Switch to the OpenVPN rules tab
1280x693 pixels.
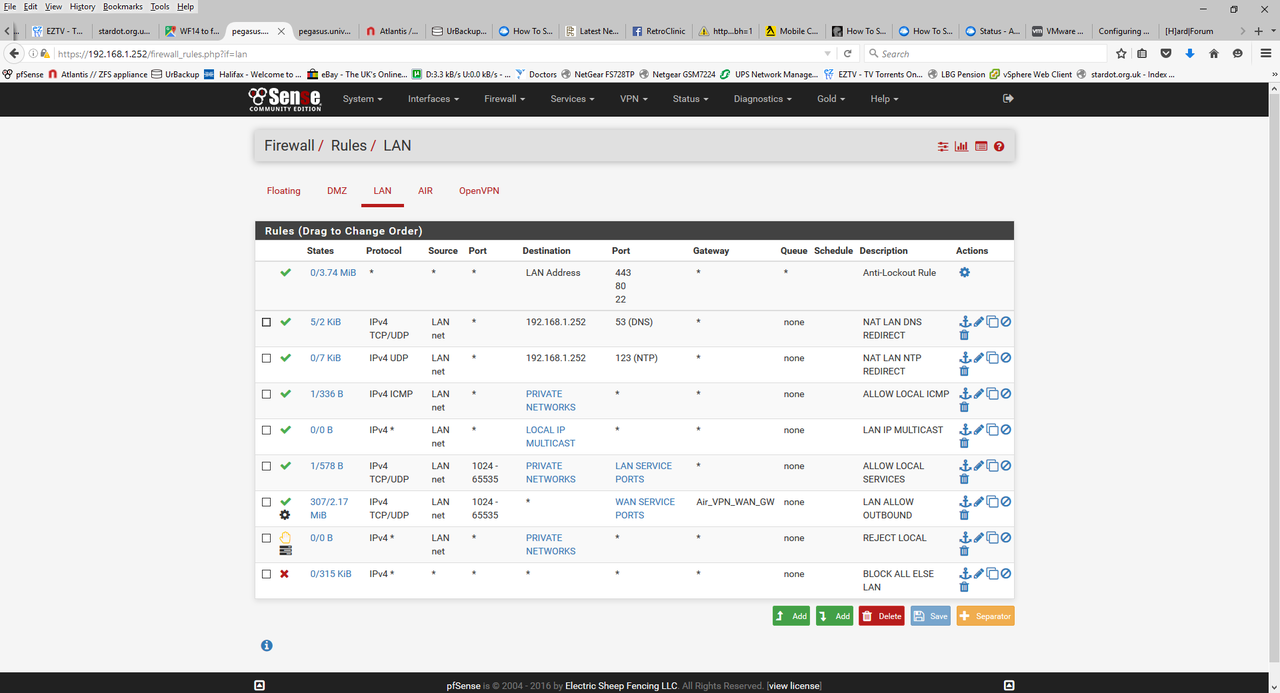pos(478,191)
